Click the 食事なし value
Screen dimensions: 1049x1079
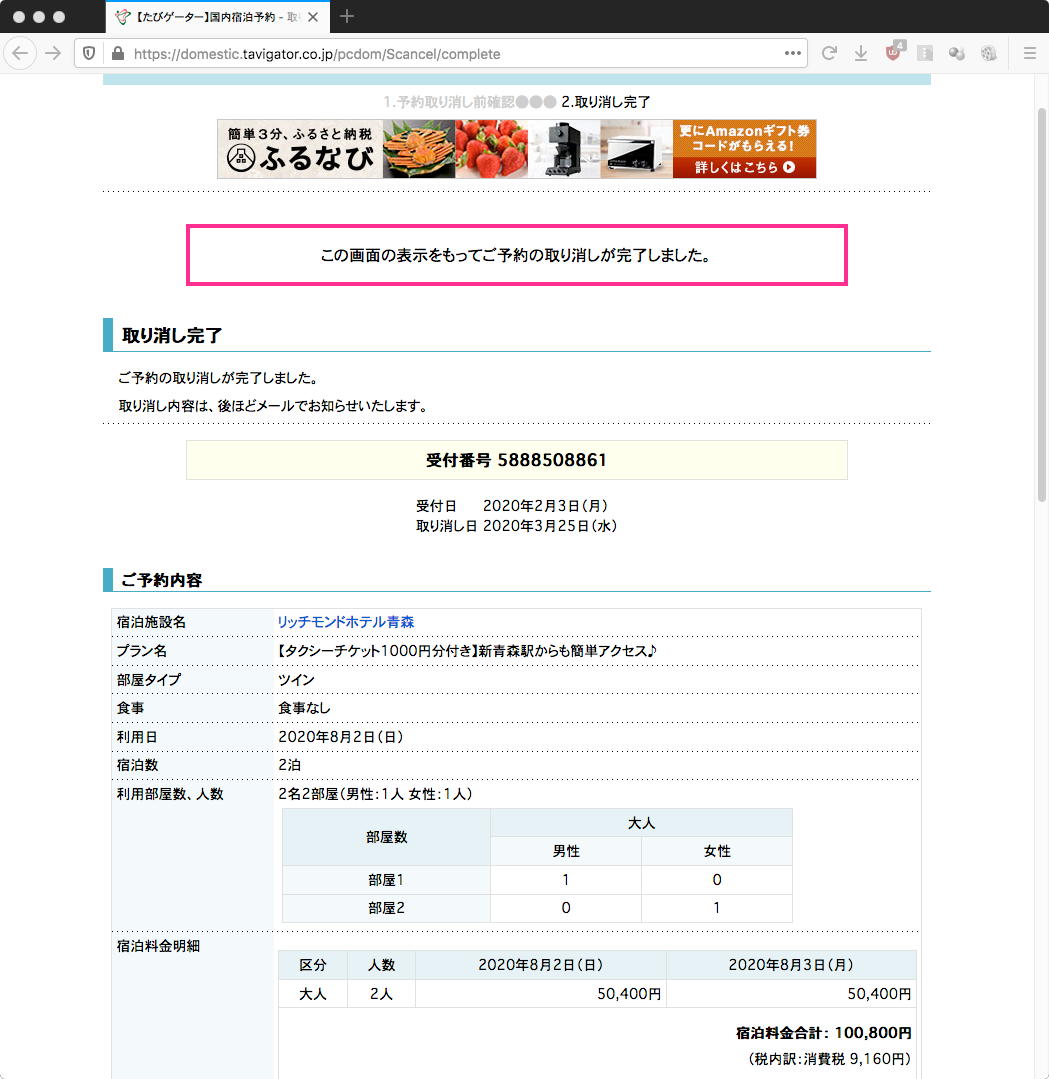[304, 708]
